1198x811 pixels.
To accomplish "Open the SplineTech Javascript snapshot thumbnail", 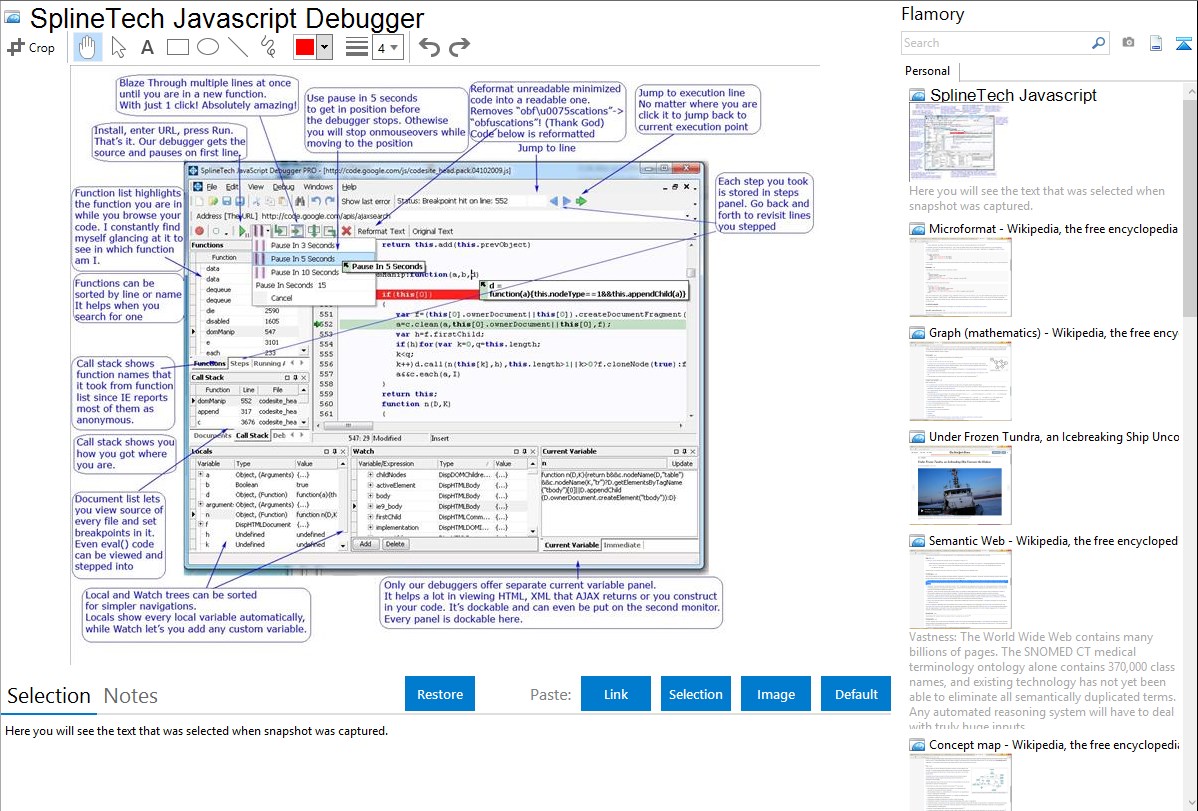I will [x=958, y=143].
